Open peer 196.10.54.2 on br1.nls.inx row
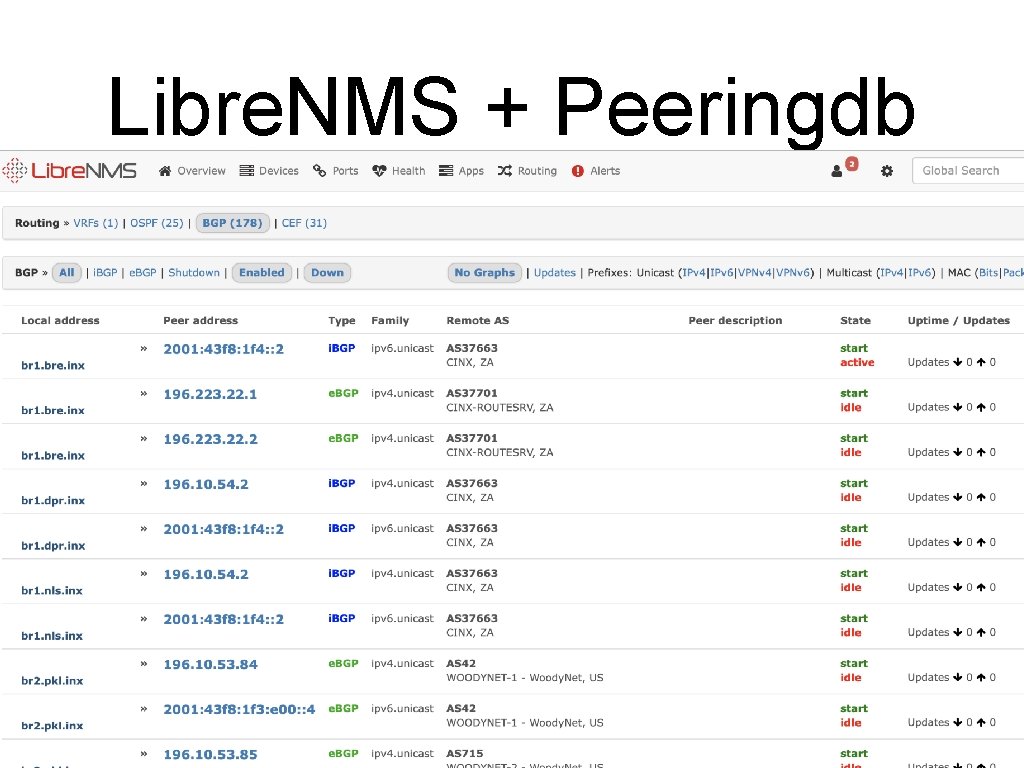 206,575
